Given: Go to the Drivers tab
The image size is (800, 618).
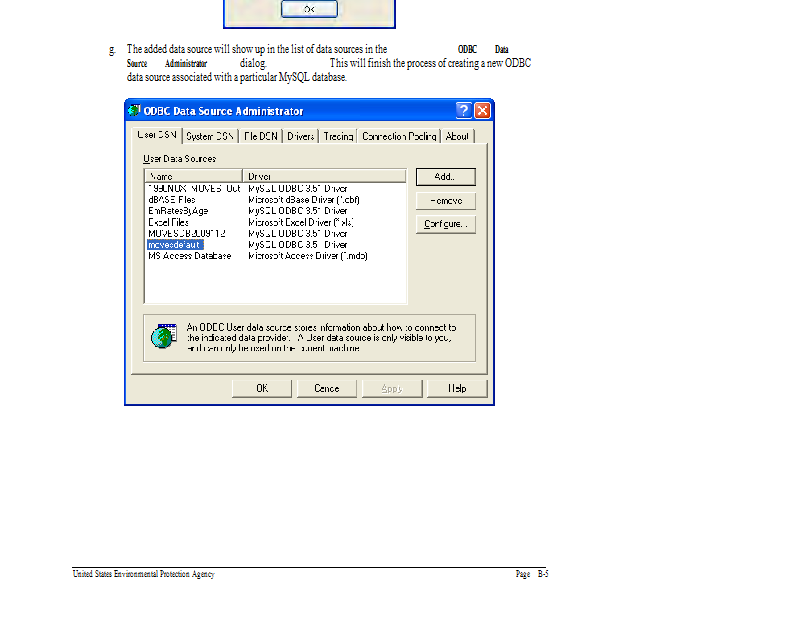Looking at the screenshot, I should [300, 136].
